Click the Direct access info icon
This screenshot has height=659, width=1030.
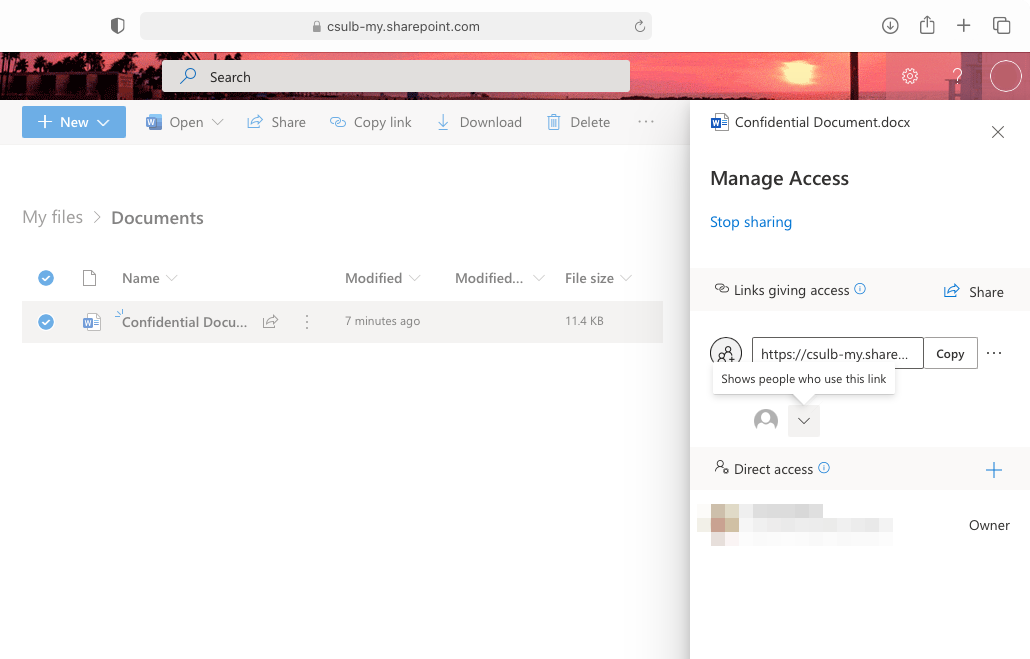[824, 468]
